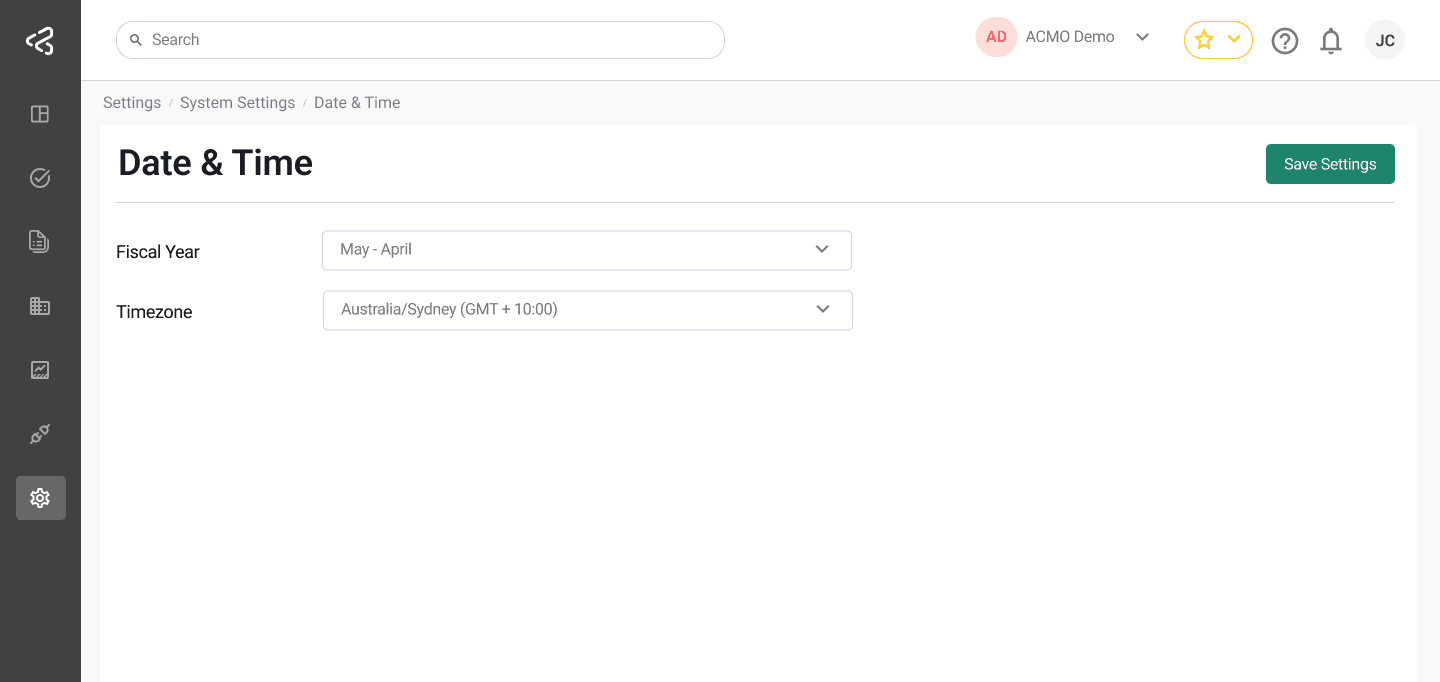1440x682 pixels.
Task: Navigate to Settings via the breadcrumb
Action: (x=132, y=102)
